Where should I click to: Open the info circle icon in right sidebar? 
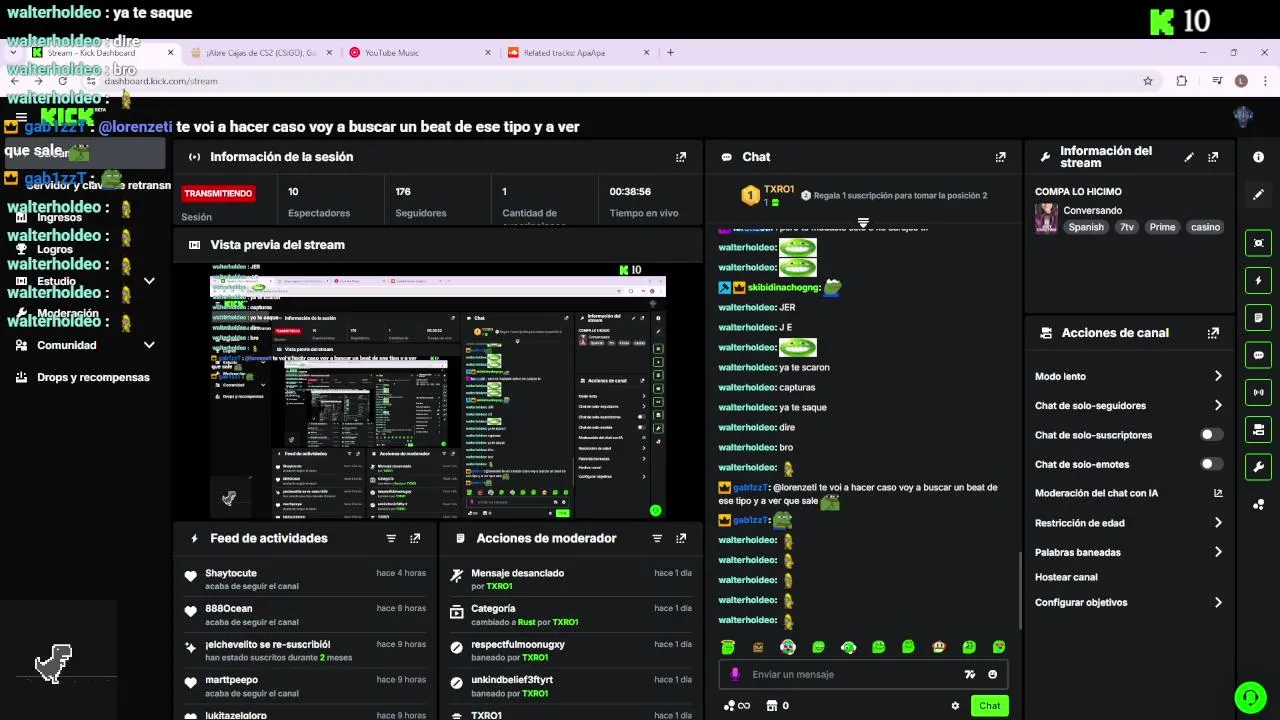[x=1258, y=157]
